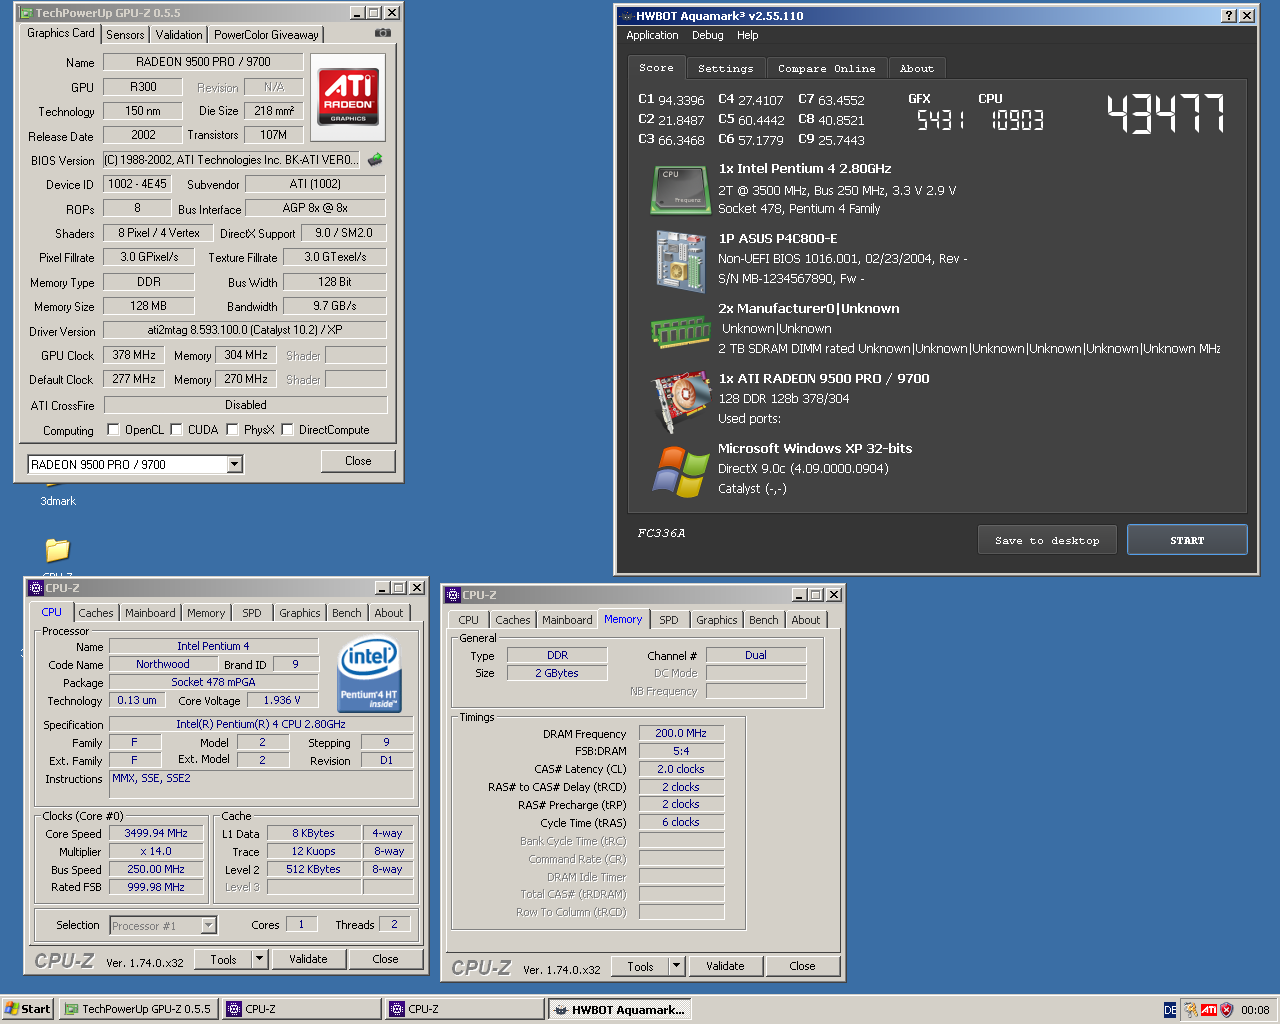
Task: Click the motherboard icon in Aquamark
Action: (681, 261)
